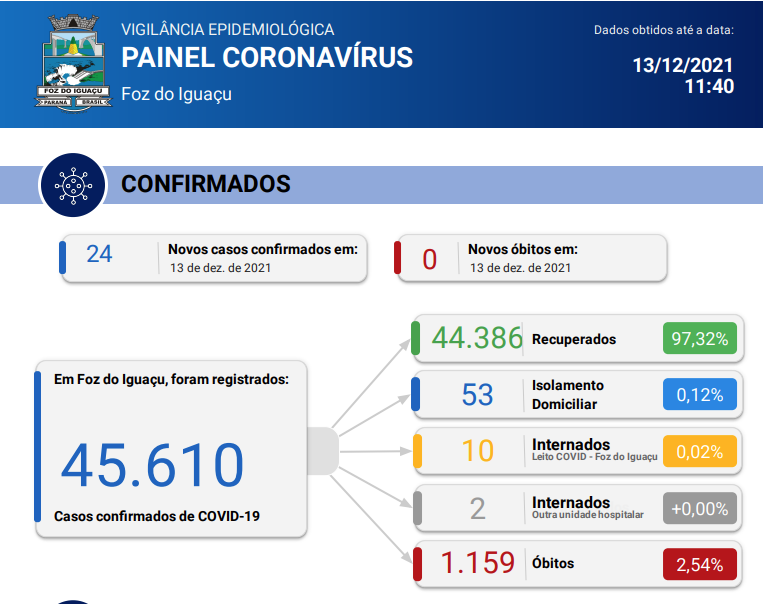
Task: Click the Recuperados label
Action: click(x=574, y=339)
